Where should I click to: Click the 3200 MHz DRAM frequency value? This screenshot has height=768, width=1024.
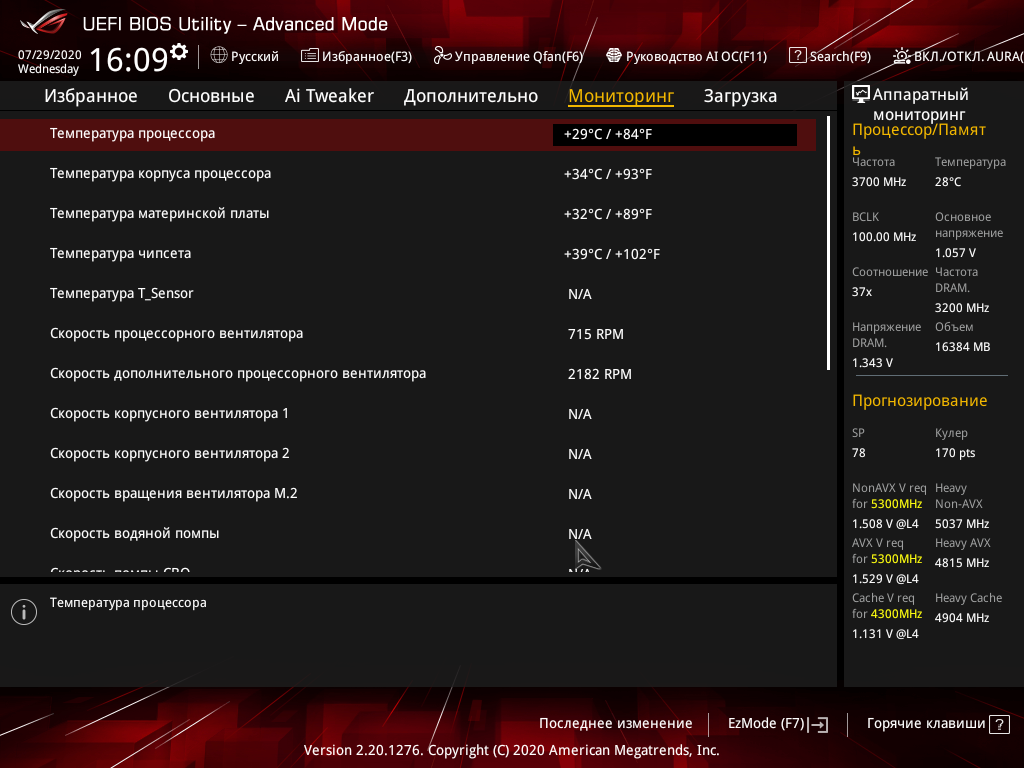[962, 308]
